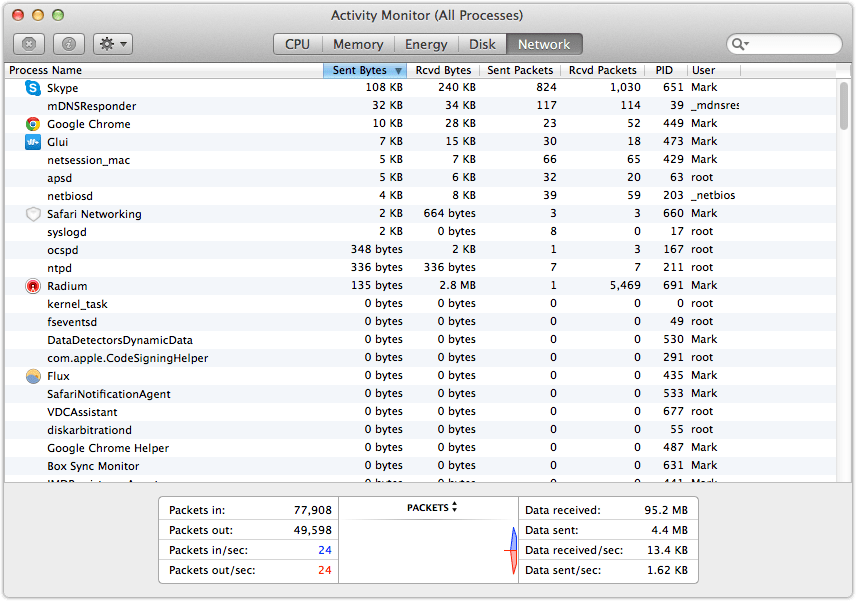
Task: Sort by Rcvd Bytes column
Action: click(443, 70)
